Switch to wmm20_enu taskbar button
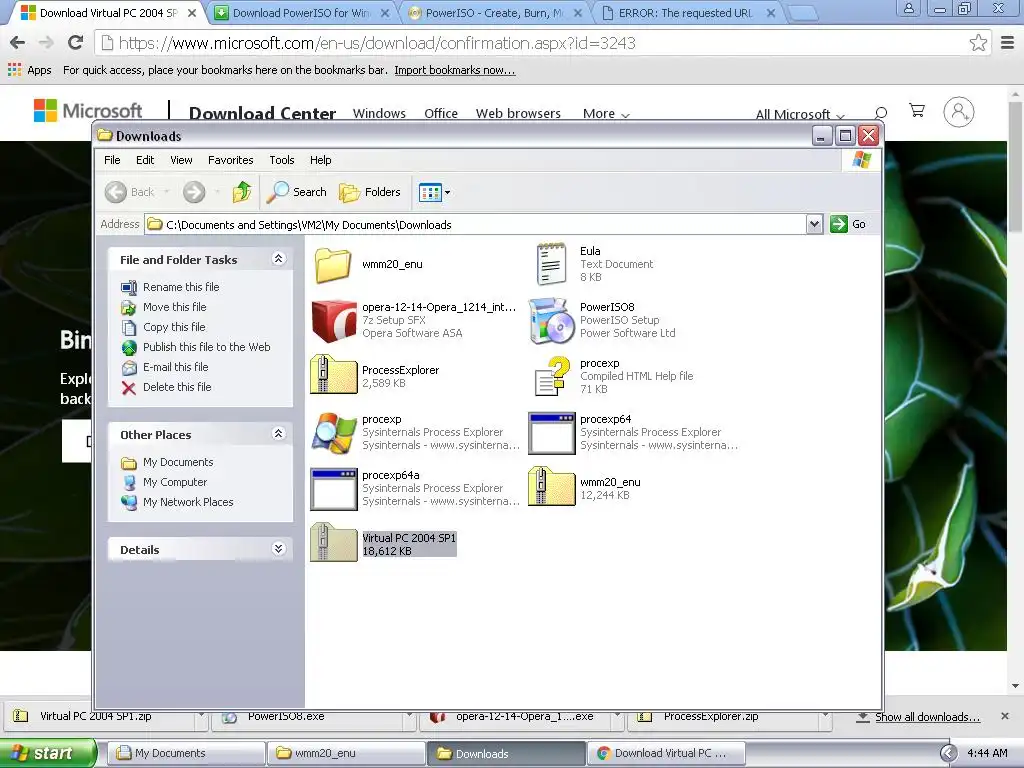Screen dimensions: 1024x768 pos(347,754)
